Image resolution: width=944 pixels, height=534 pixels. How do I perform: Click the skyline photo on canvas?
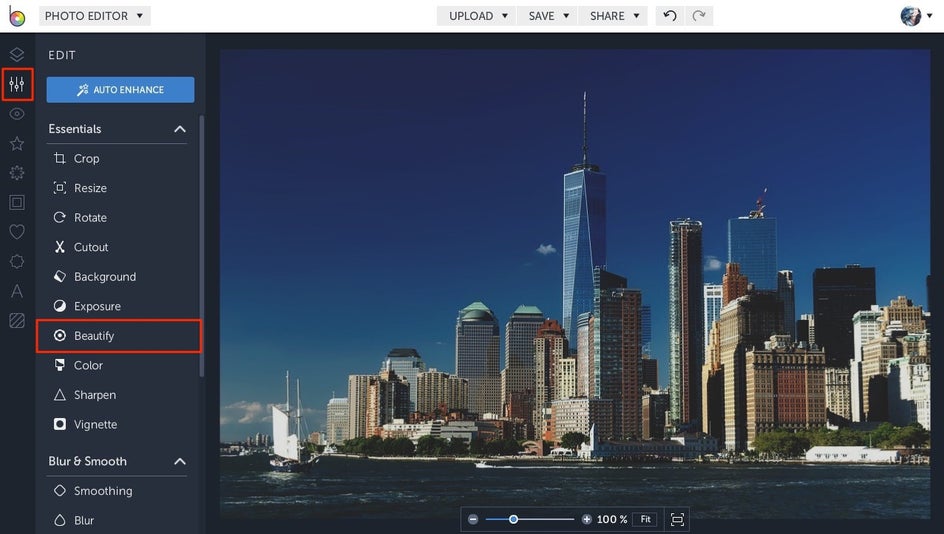575,283
